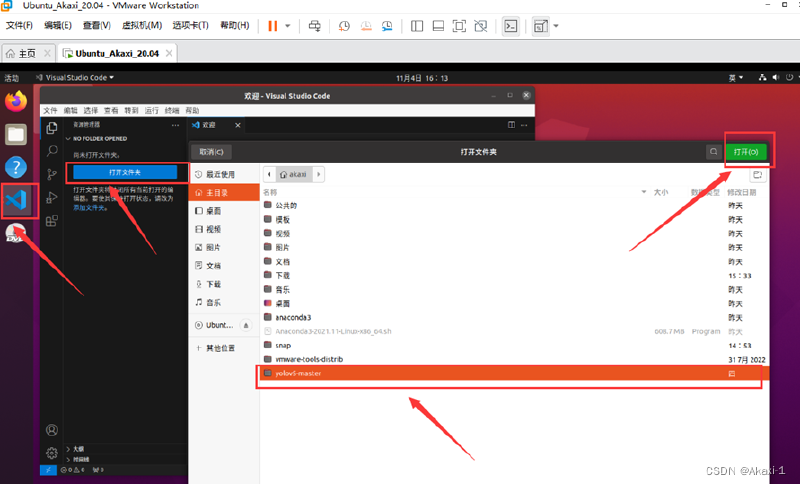Click the create new folder icon
This screenshot has width=800, height=484.
click(x=758, y=175)
